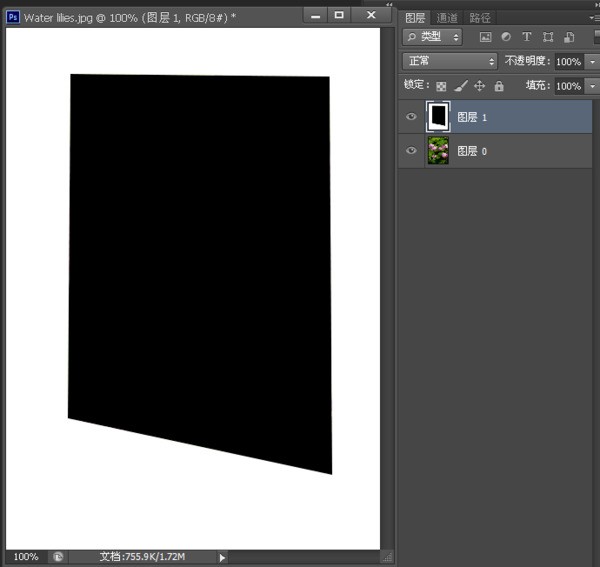Lock transparent pixels checkerboard icon

(x=441, y=86)
